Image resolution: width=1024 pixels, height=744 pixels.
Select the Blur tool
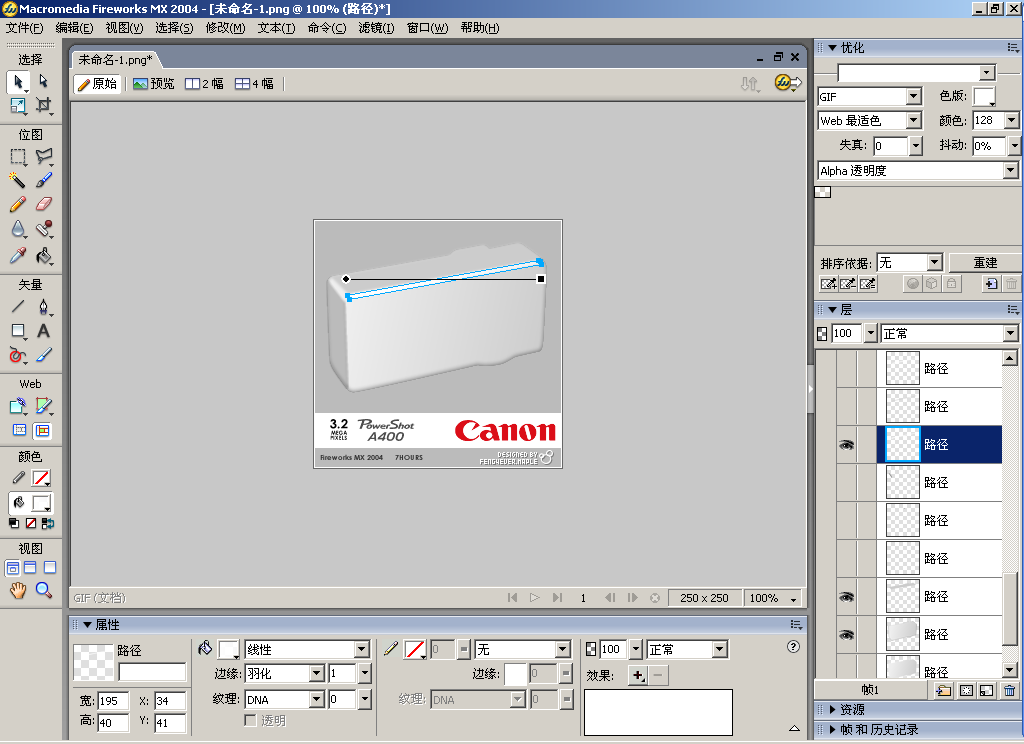point(18,229)
